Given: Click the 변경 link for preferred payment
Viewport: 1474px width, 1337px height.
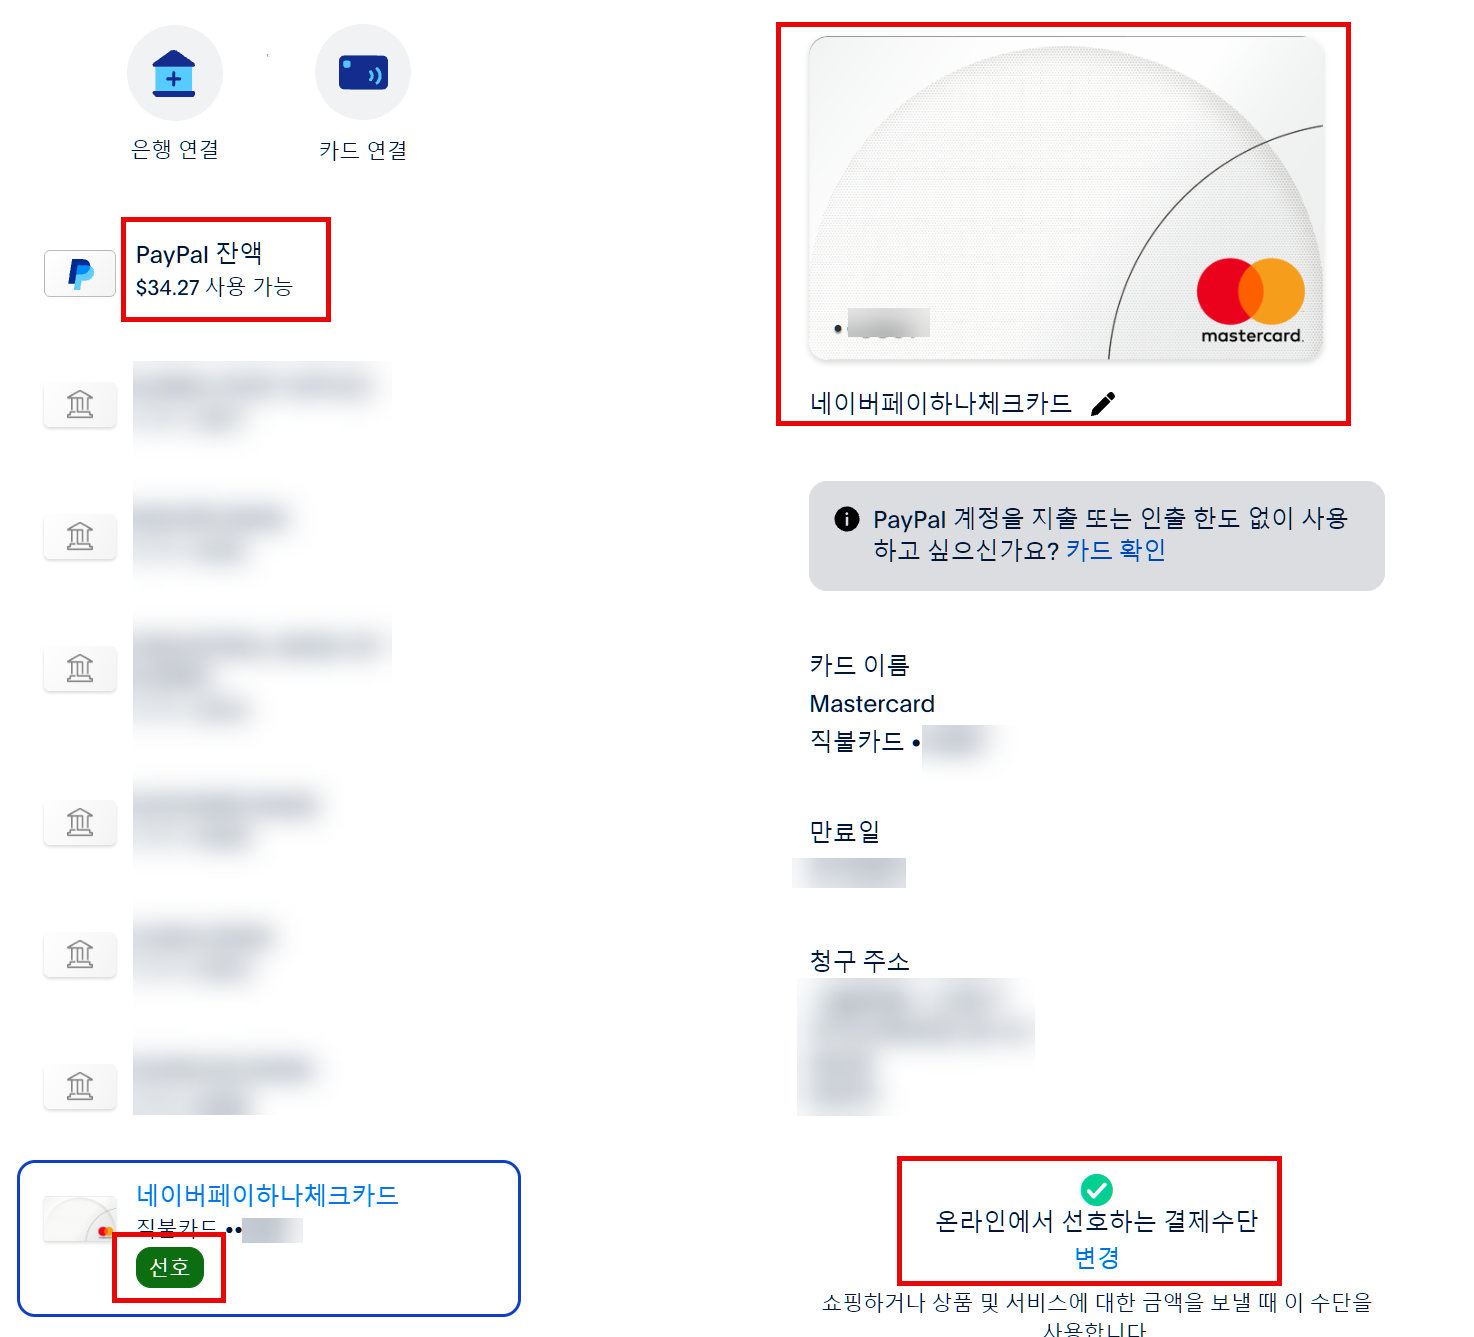Looking at the screenshot, I should pyautogui.click(x=1097, y=1258).
